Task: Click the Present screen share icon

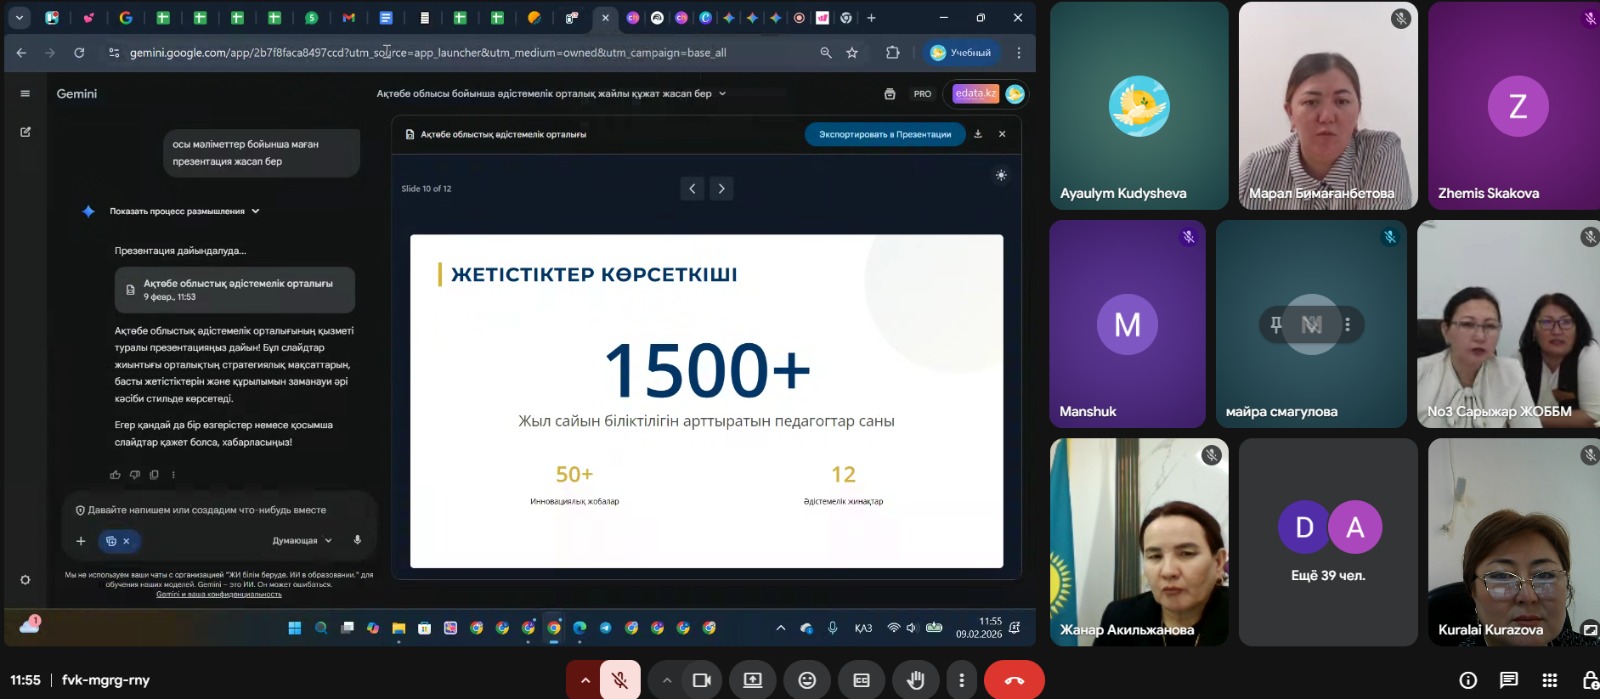Action: 753,680
